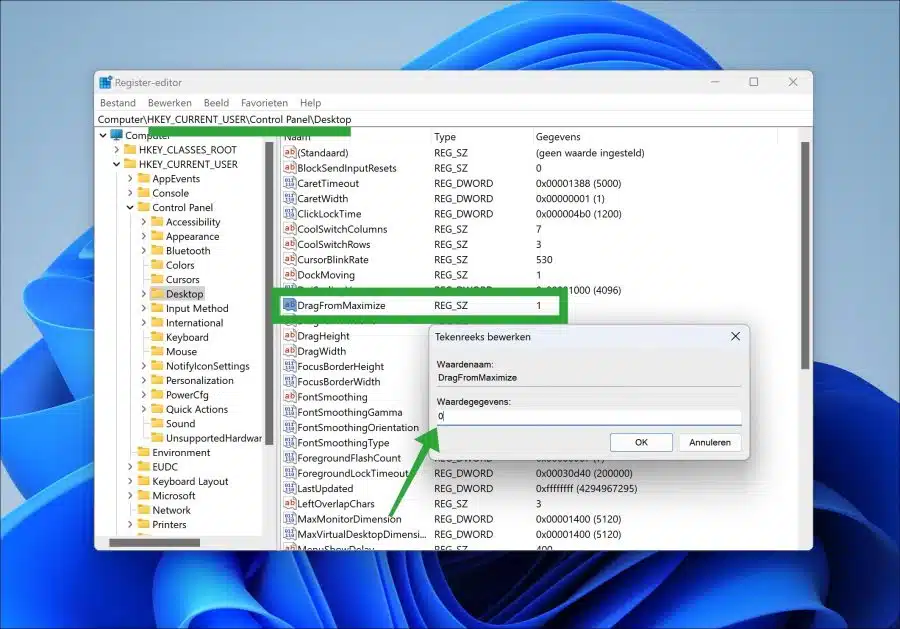The height and width of the screenshot is (629, 900).
Task: Open the Beeld menu
Action: (x=216, y=103)
